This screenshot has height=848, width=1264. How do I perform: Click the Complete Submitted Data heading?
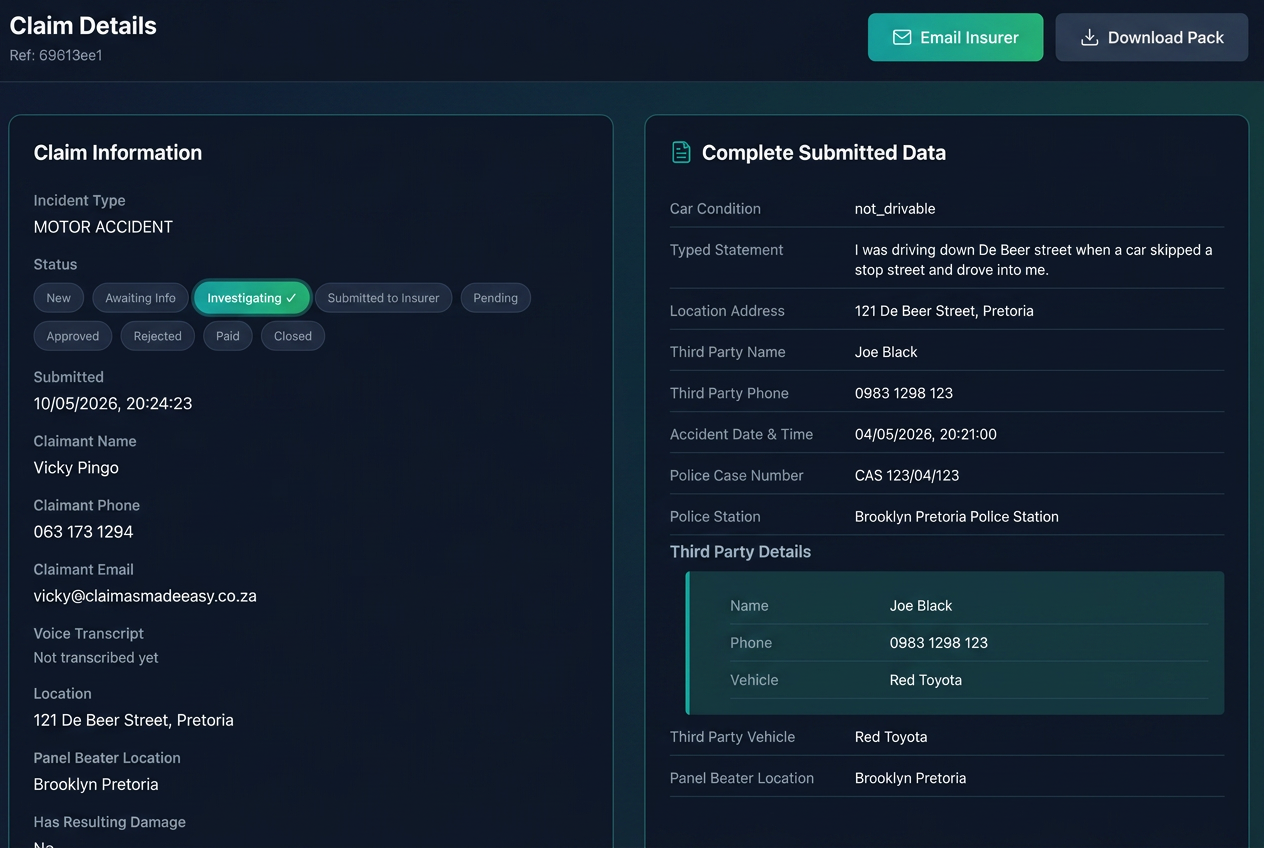pyautogui.click(x=824, y=153)
